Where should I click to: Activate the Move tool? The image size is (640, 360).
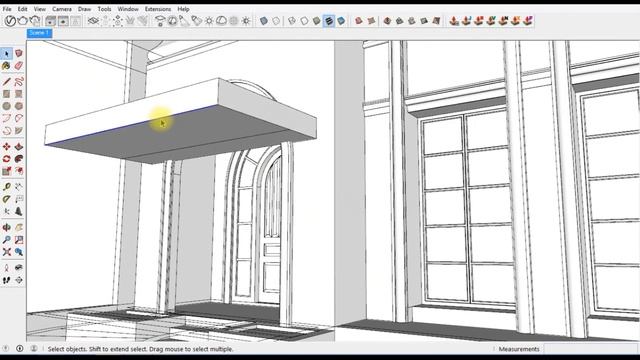(7, 147)
